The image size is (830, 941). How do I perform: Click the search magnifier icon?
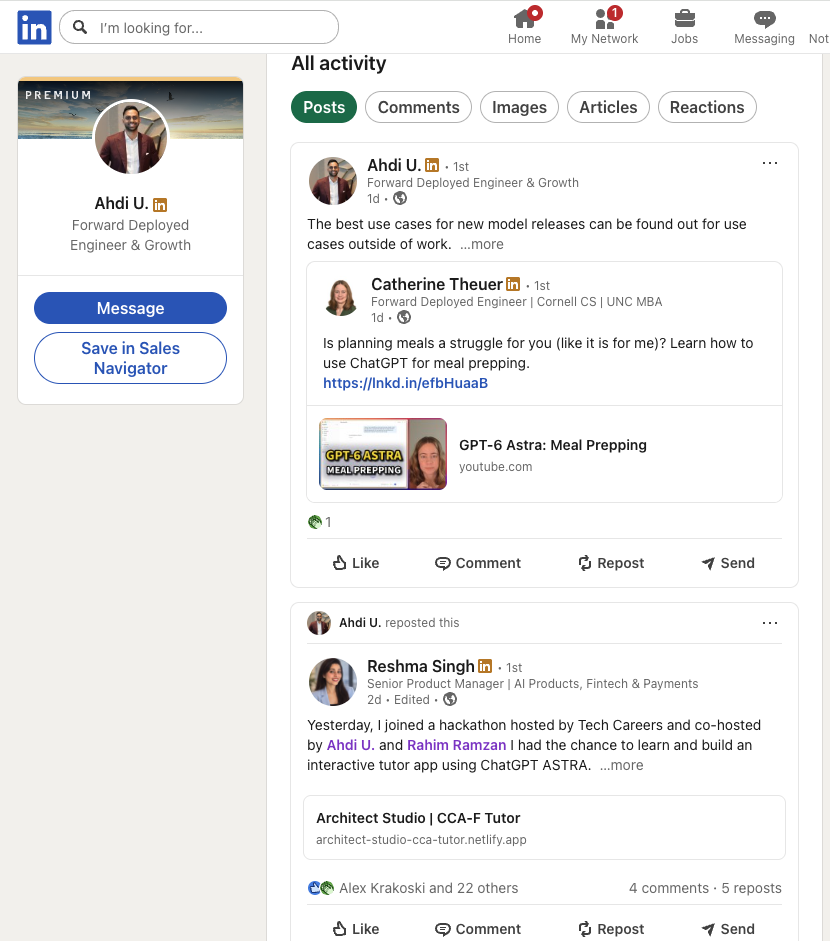[x=80, y=27]
